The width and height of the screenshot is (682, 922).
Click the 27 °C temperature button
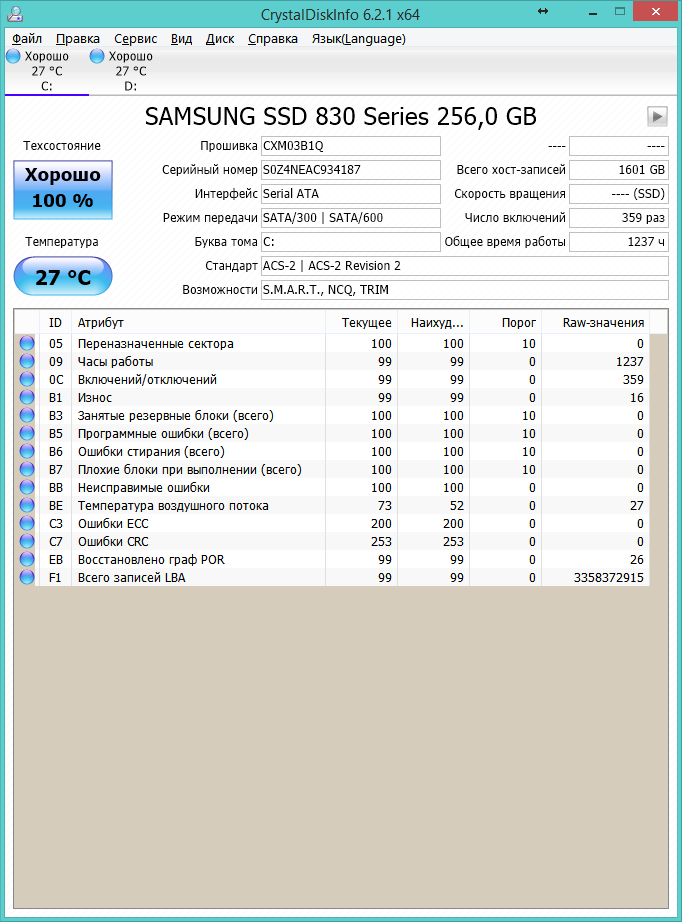point(63,276)
